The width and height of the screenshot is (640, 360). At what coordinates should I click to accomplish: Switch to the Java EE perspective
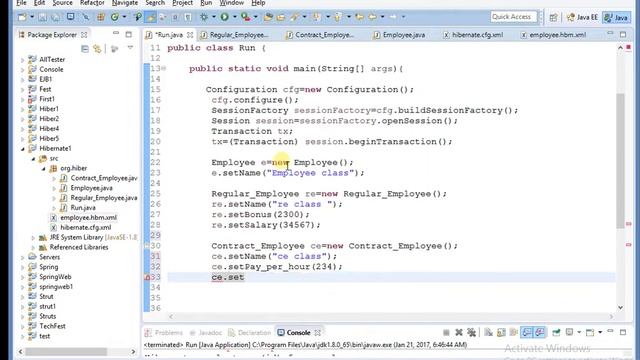(x=582, y=17)
